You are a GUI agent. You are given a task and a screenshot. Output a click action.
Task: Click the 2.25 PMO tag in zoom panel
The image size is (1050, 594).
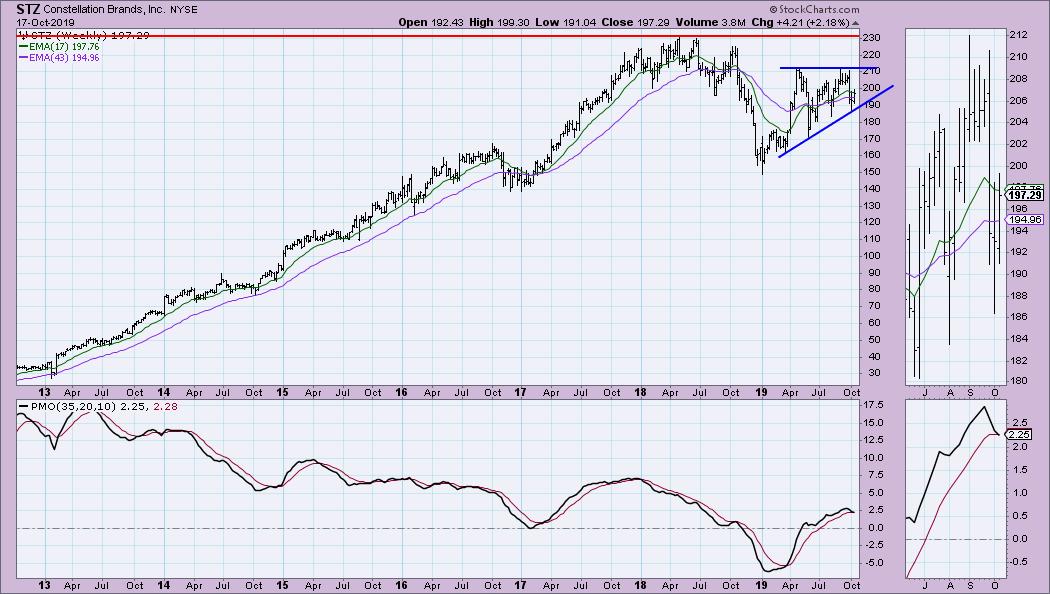1019,435
